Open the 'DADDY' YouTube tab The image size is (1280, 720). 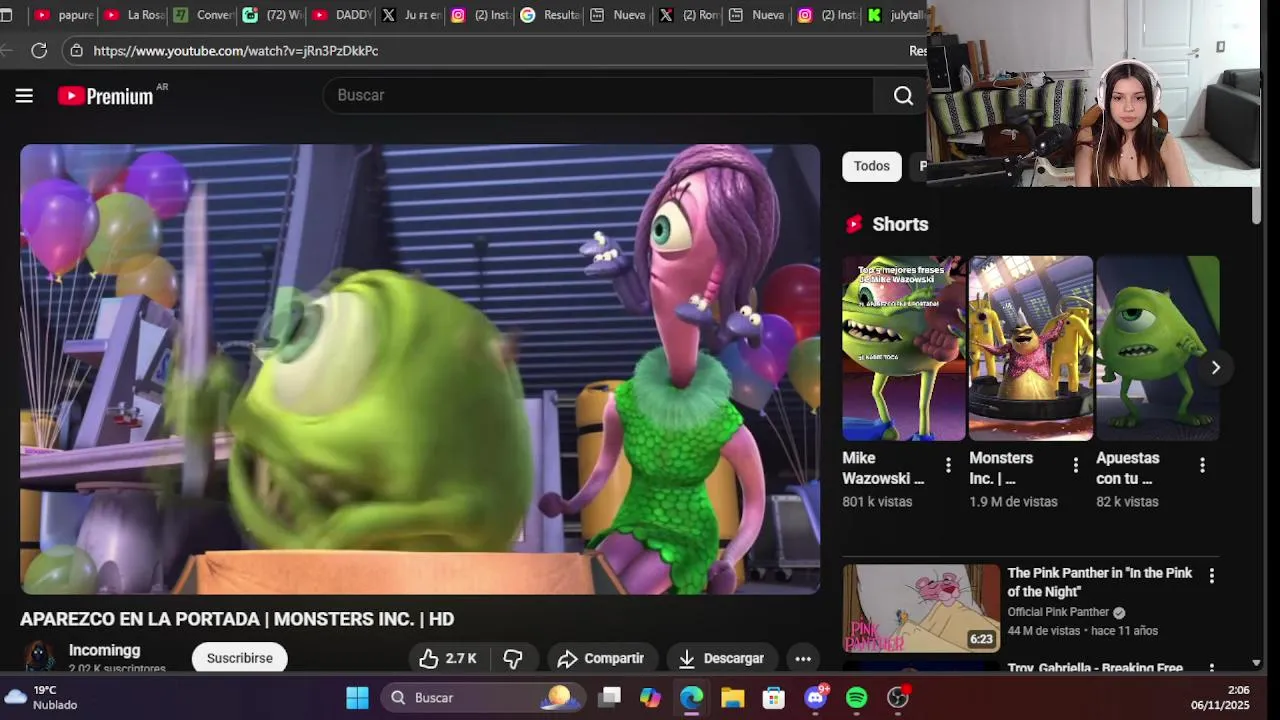[x=341, y=15]
